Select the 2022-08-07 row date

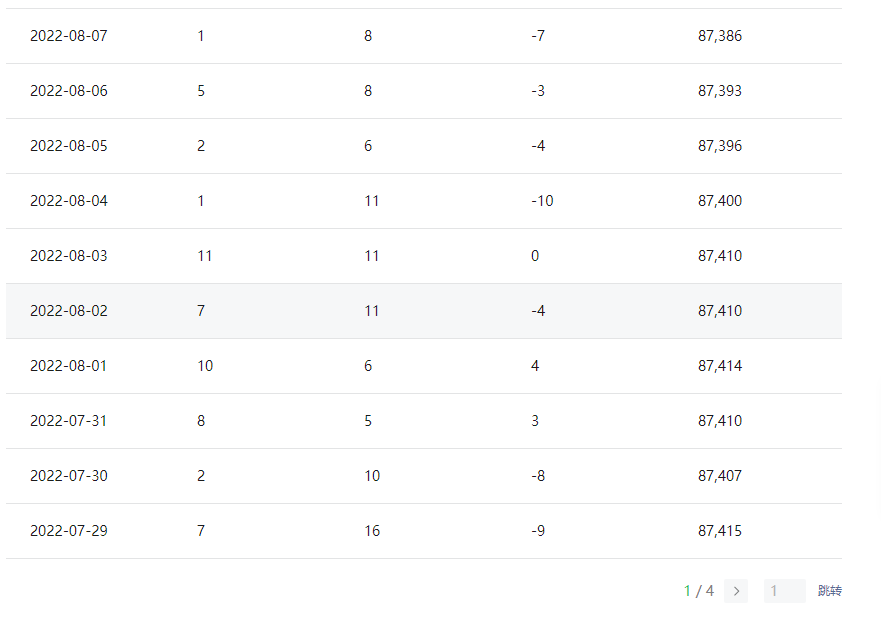[x=69, y=36]
